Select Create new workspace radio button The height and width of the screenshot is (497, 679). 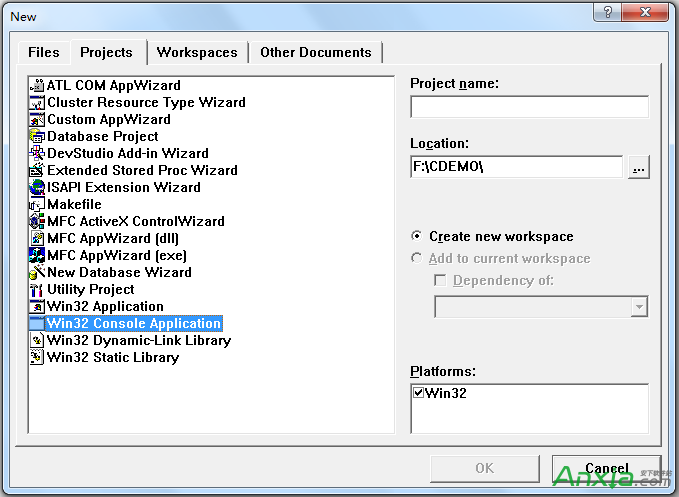tap(416, 236)
